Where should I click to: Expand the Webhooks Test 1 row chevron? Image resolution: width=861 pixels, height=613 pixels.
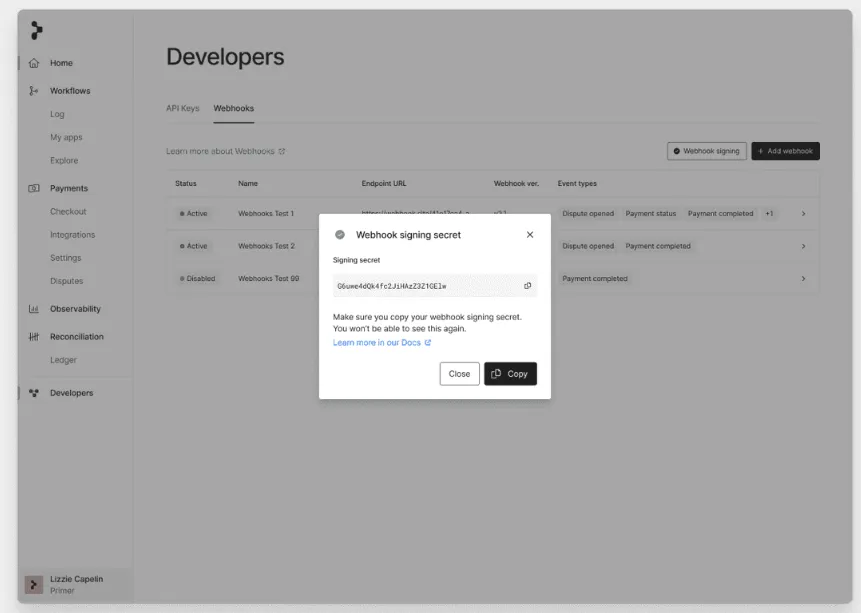tap(803, 213)
